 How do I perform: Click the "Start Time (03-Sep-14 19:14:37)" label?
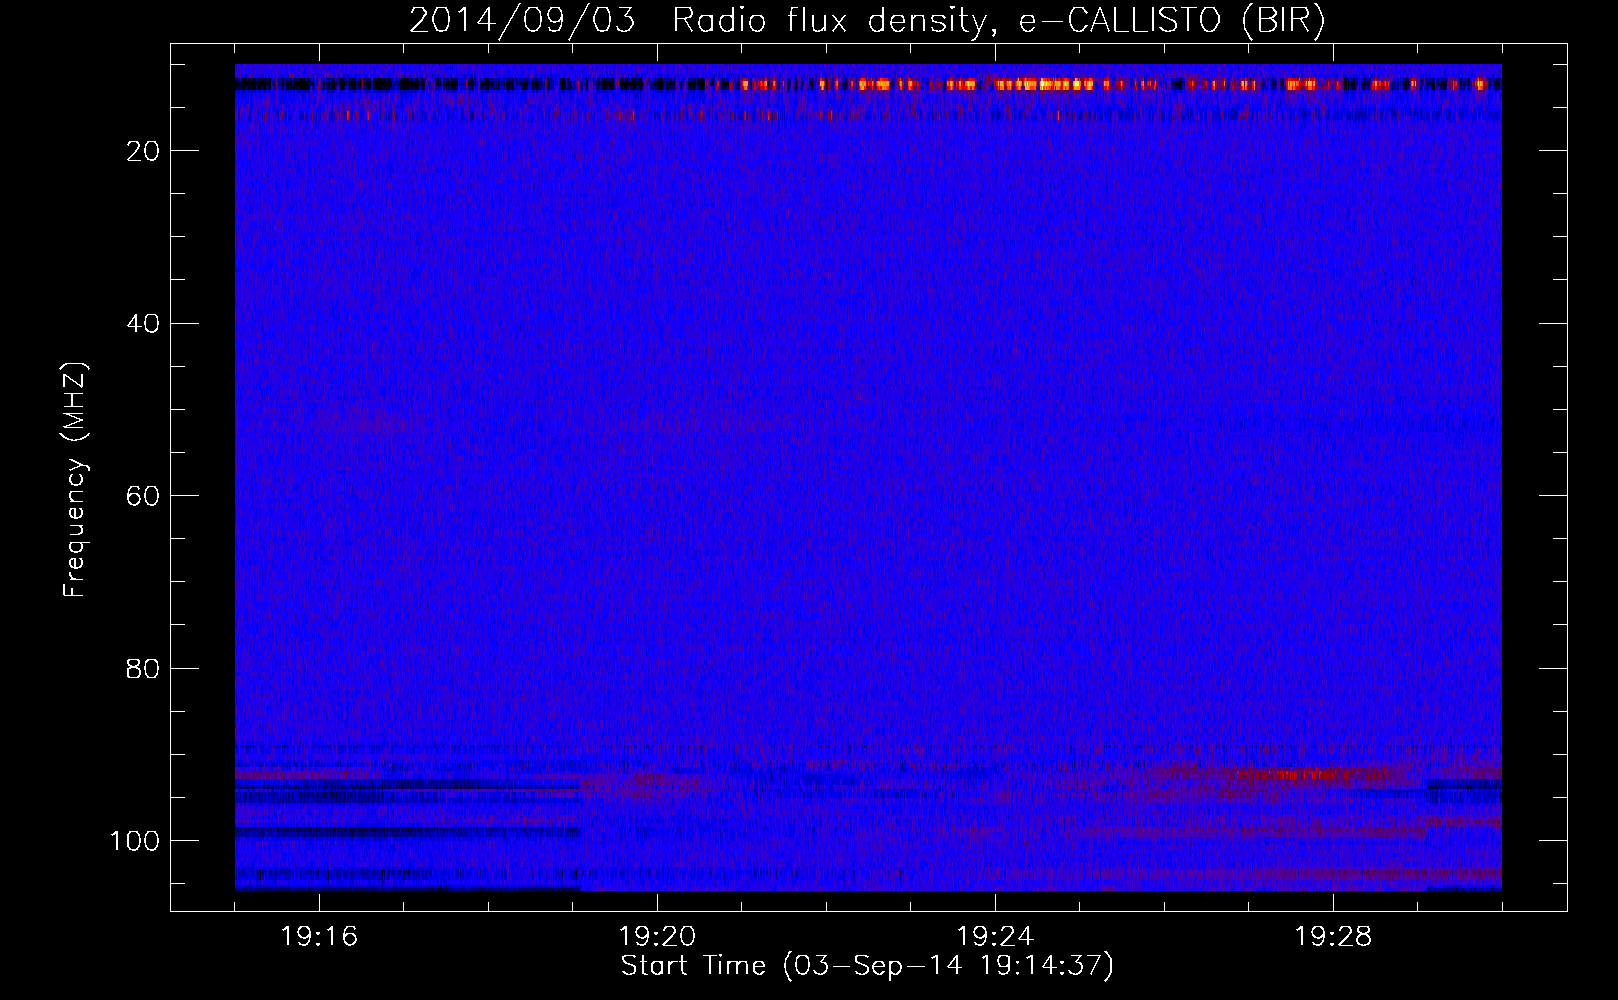click(867, 966)
